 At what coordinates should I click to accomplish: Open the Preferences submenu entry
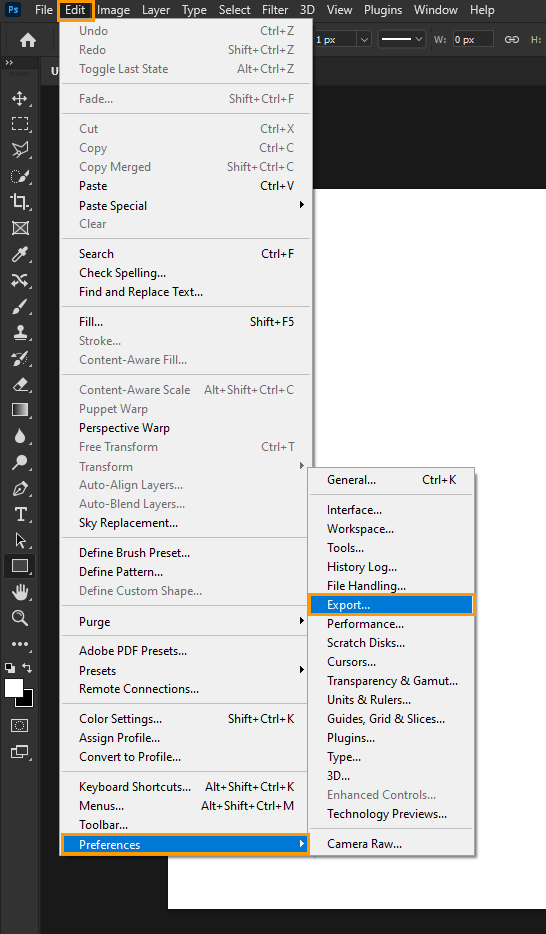[186, 845]
